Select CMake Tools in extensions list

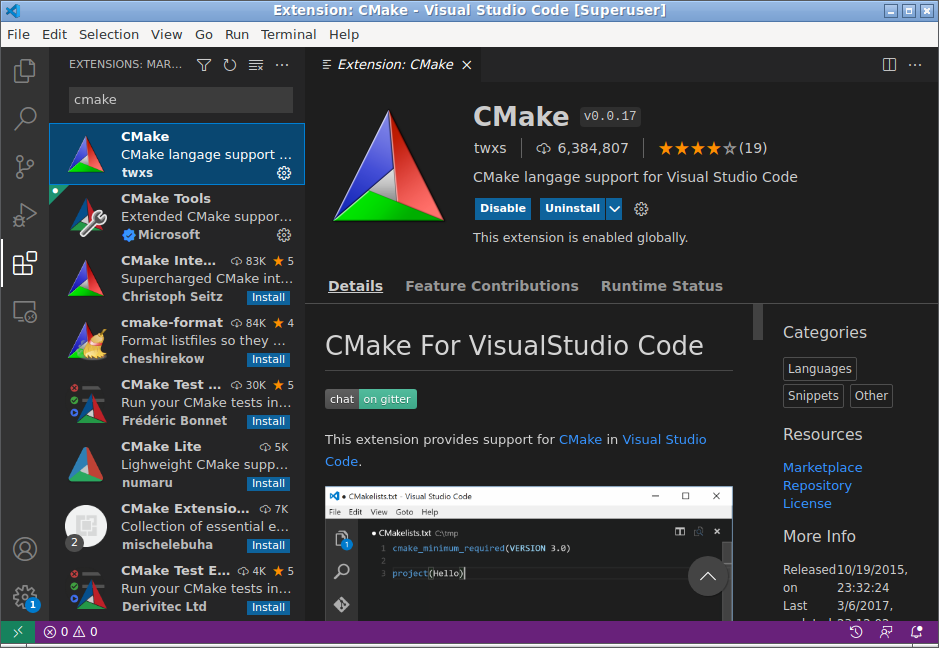(x=177, y=216)
